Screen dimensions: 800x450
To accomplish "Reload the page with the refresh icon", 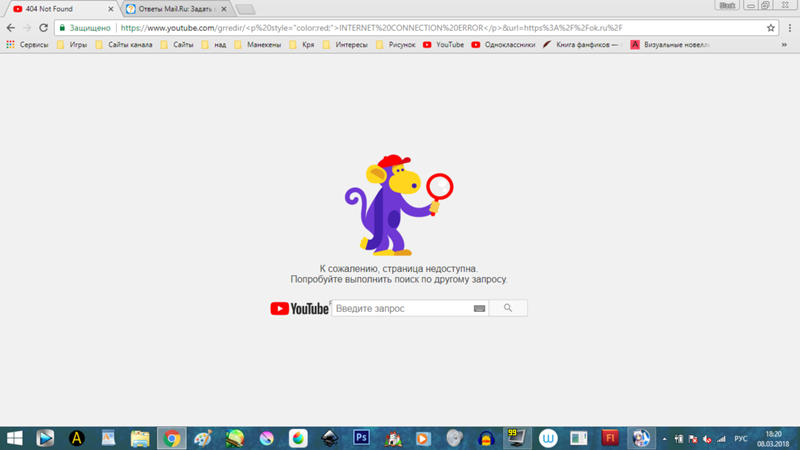I will 43,28.
